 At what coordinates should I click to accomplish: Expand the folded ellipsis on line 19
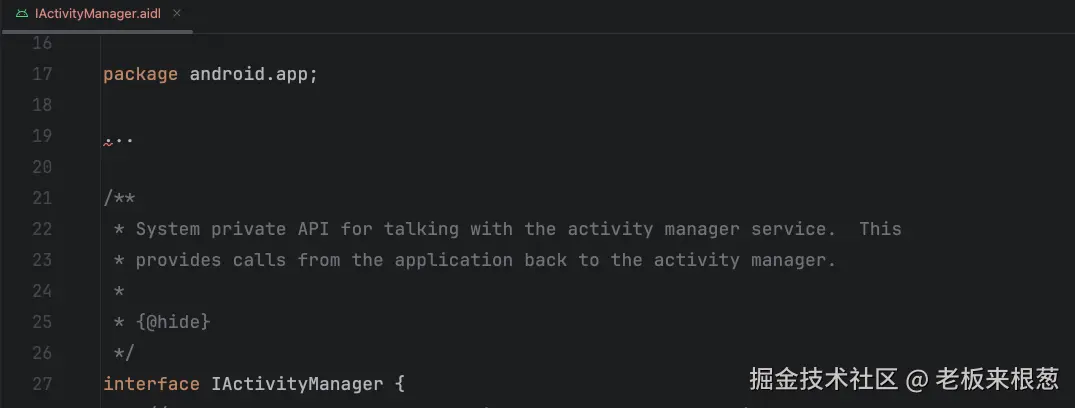[x=119, y=137]
